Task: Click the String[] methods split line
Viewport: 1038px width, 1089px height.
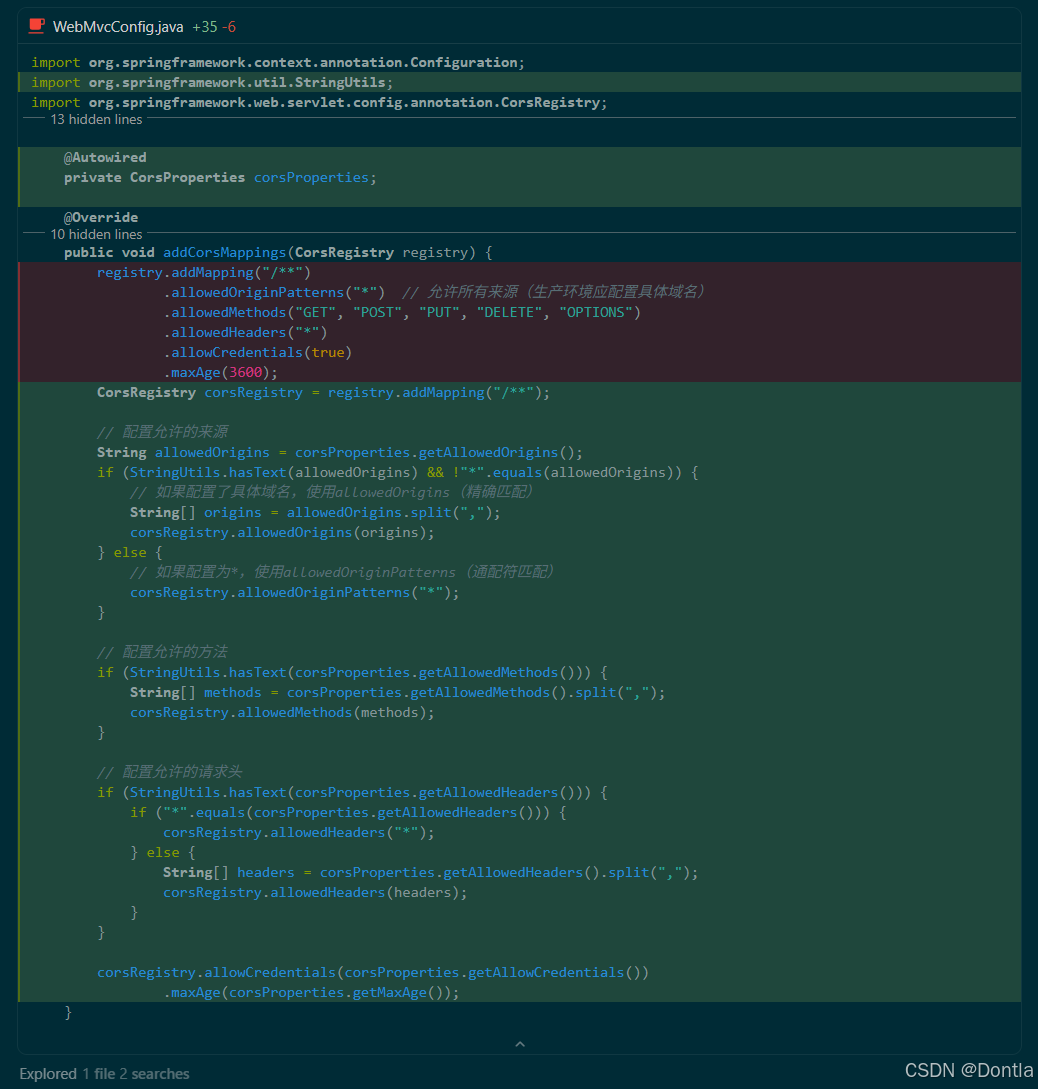Action: point(397,692)
